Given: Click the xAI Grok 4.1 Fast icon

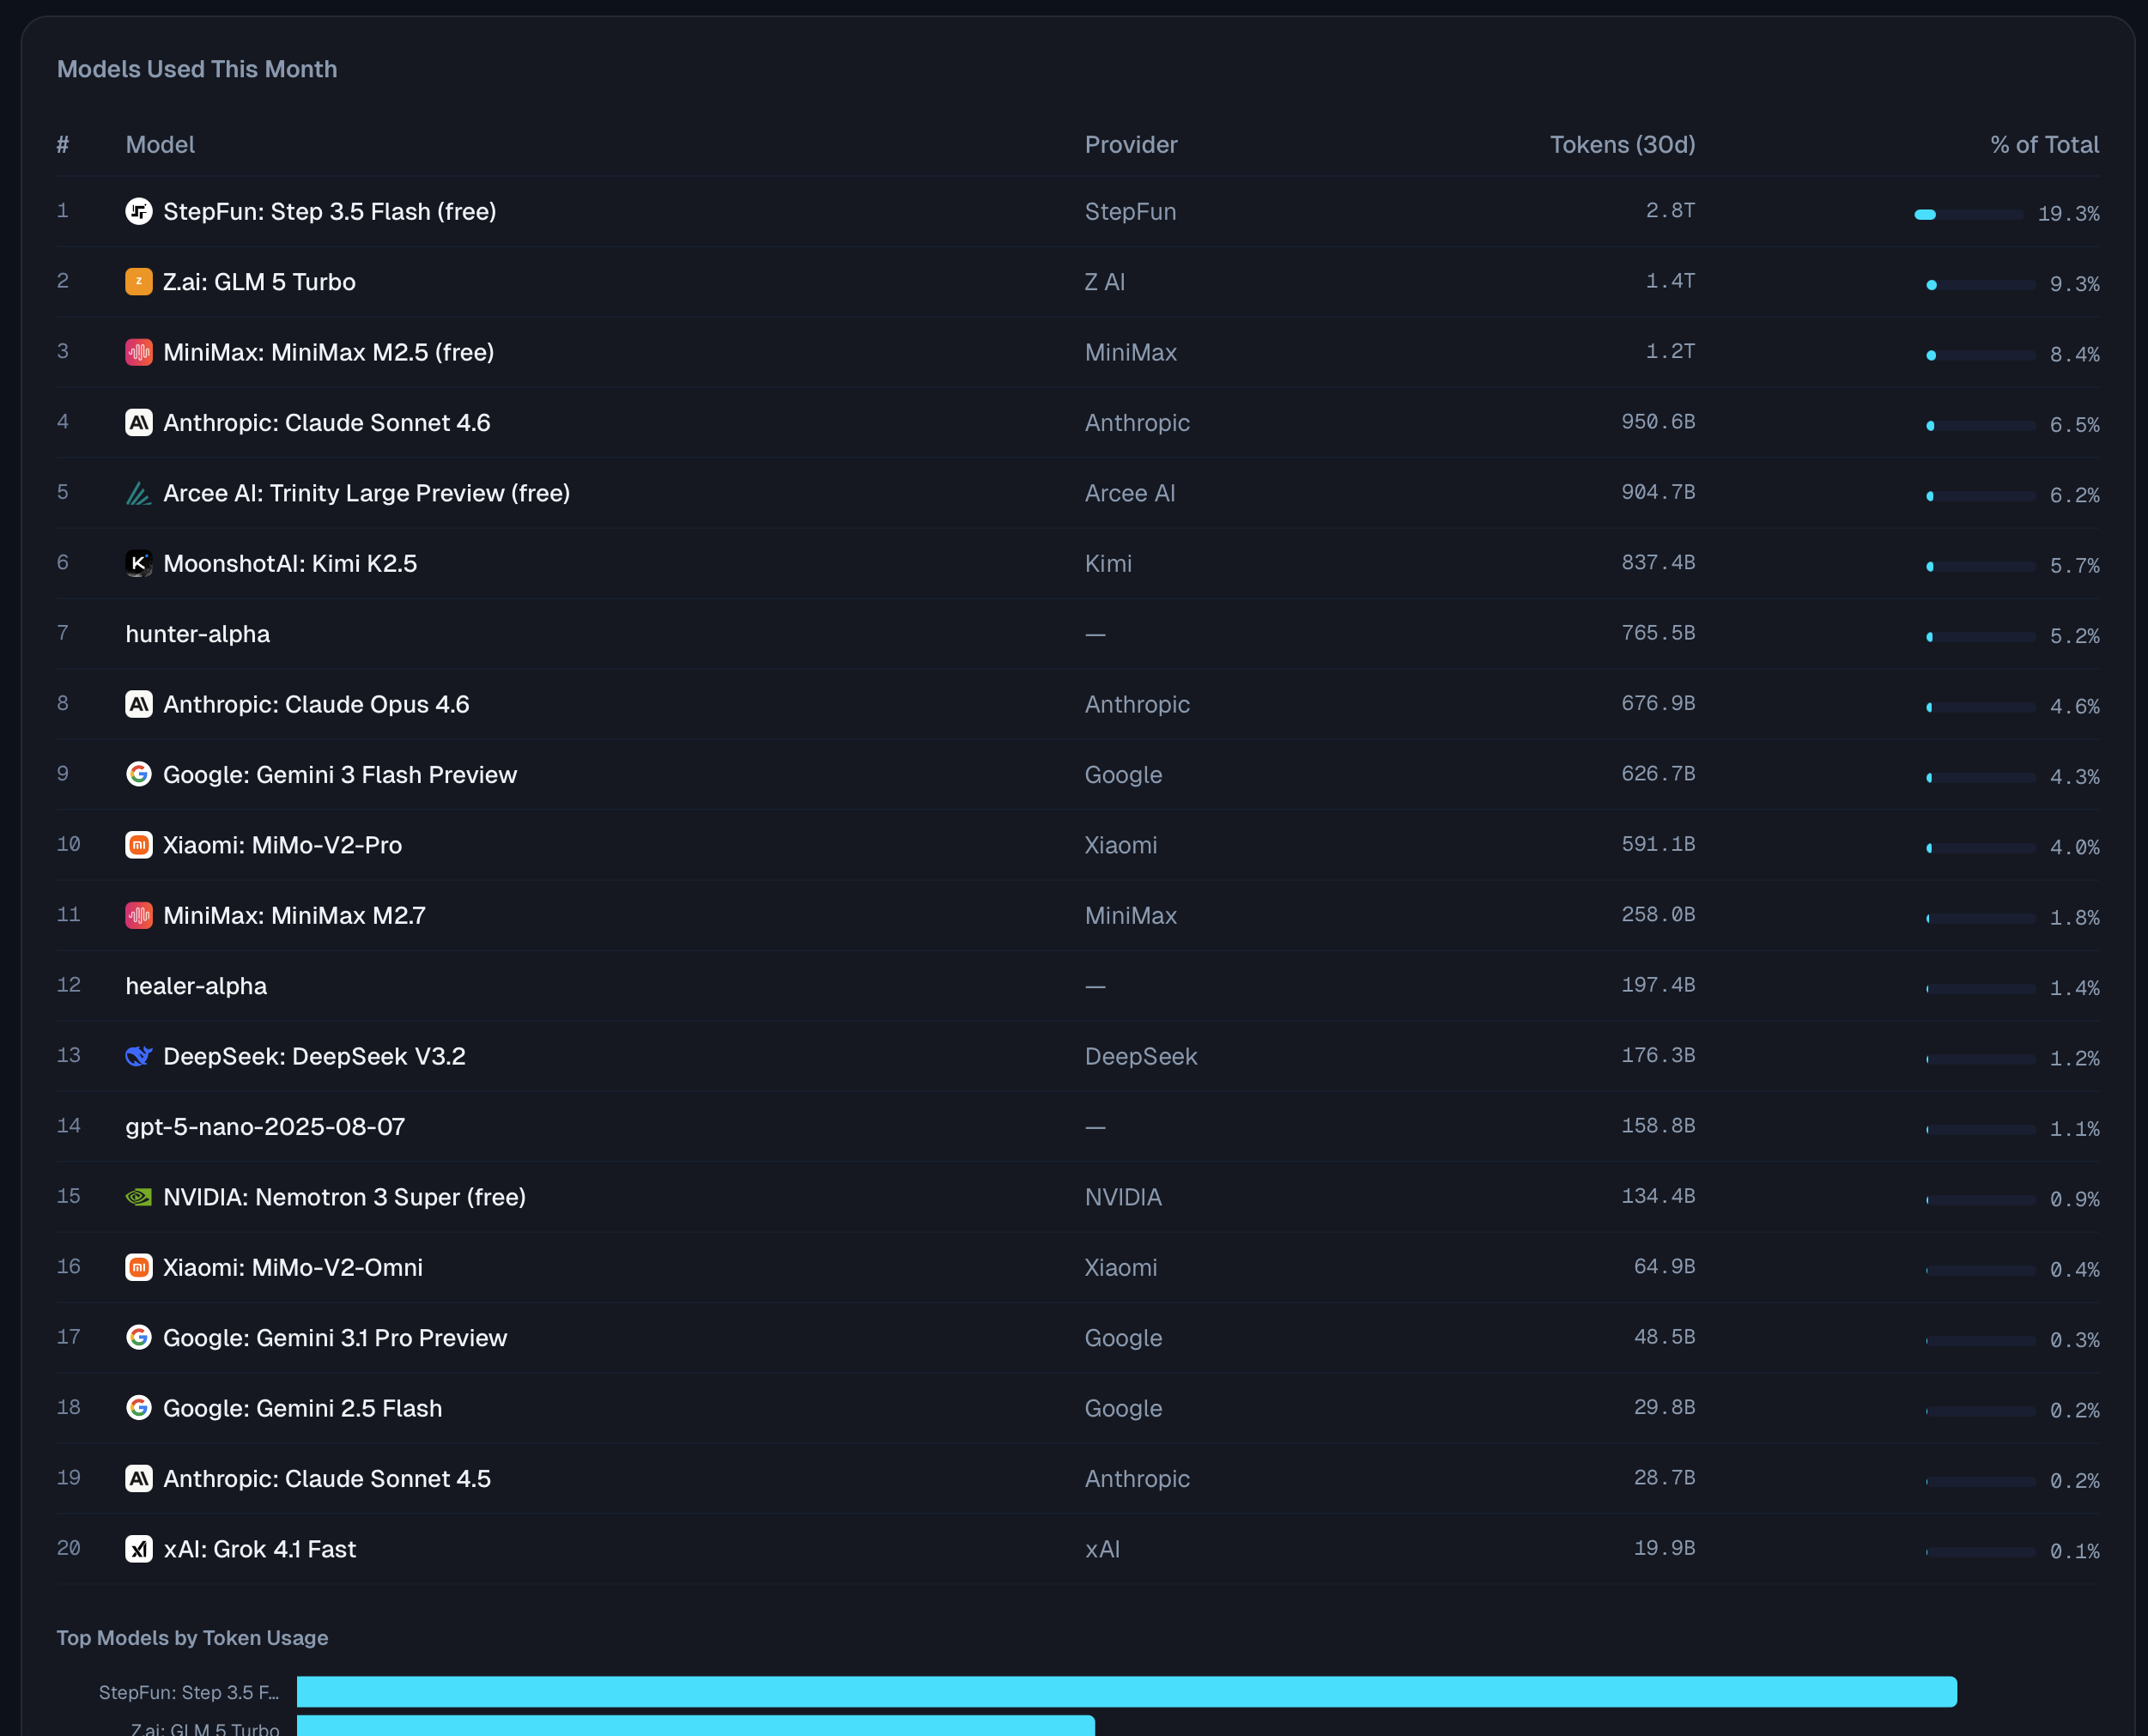Looking at the screenshot, I should (x=138, y=1549).
